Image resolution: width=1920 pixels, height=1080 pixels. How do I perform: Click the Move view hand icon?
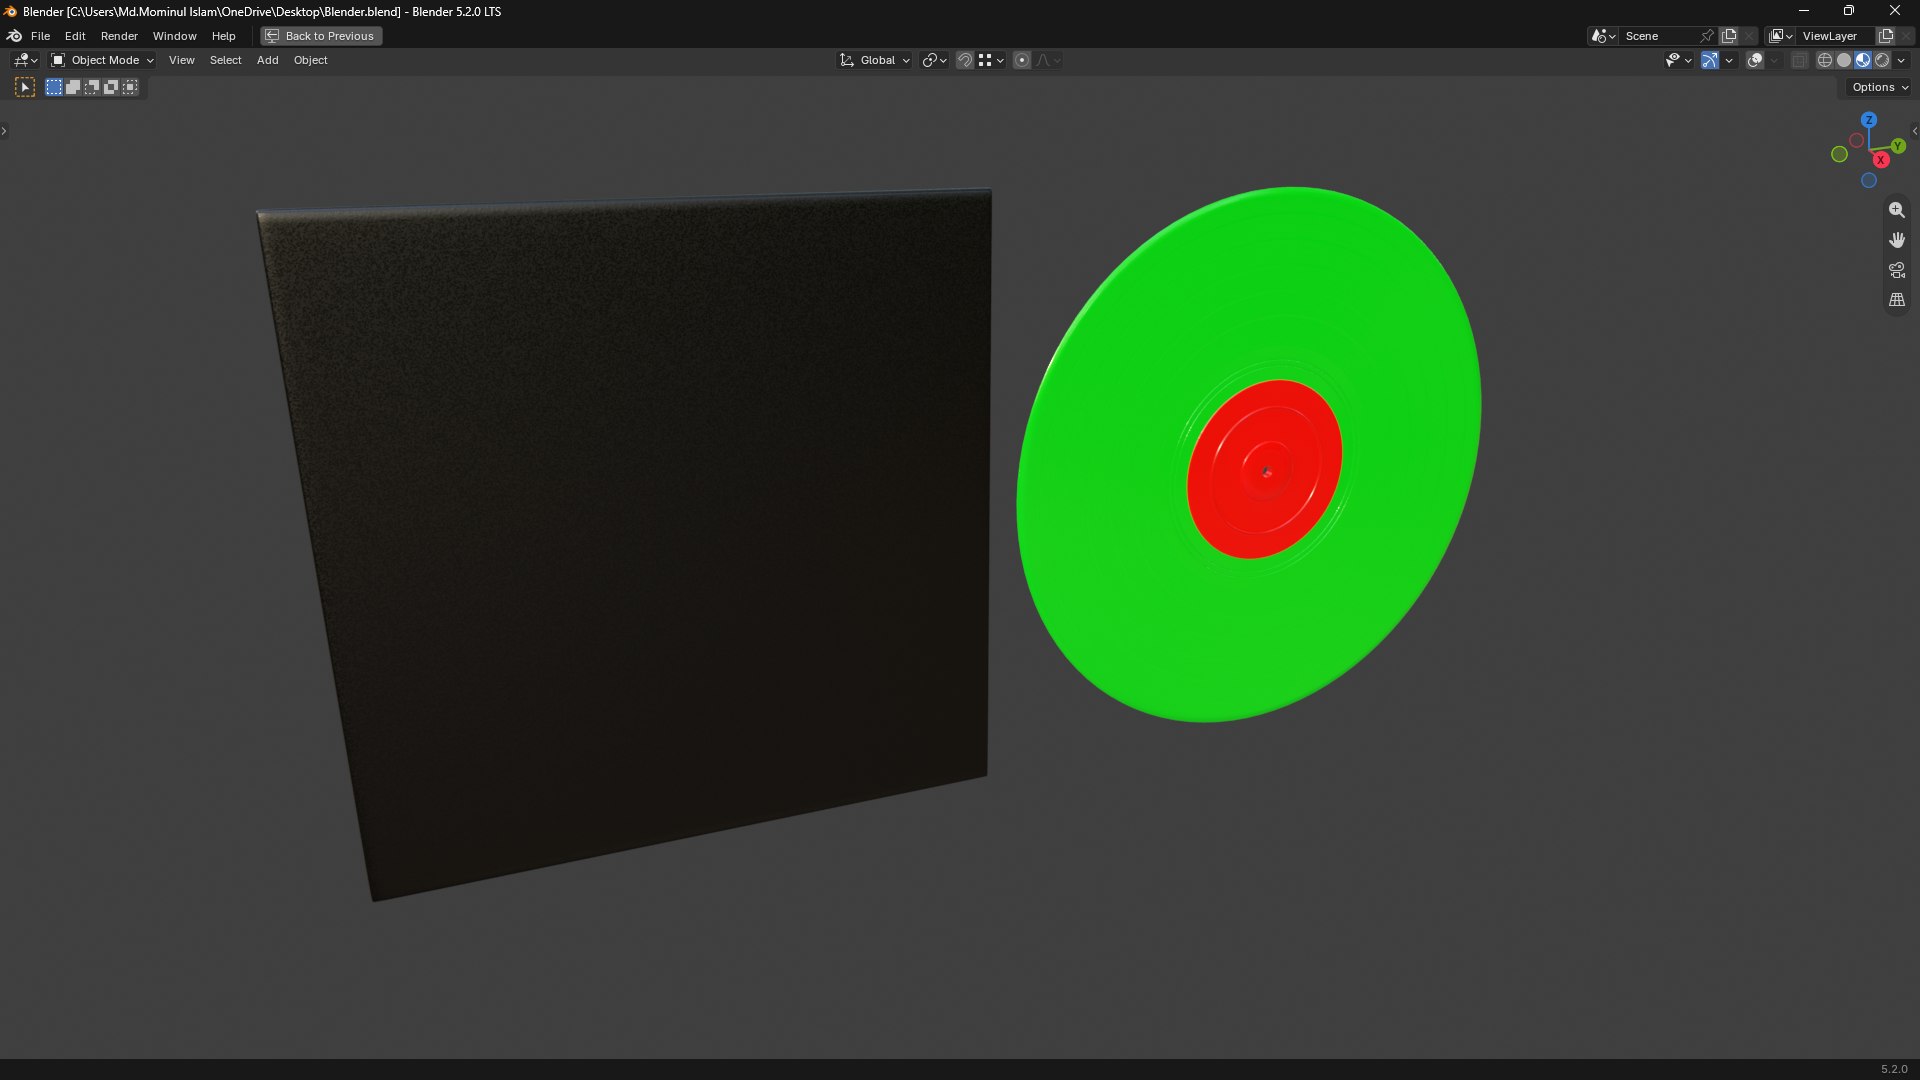(x=1896, y=240)
